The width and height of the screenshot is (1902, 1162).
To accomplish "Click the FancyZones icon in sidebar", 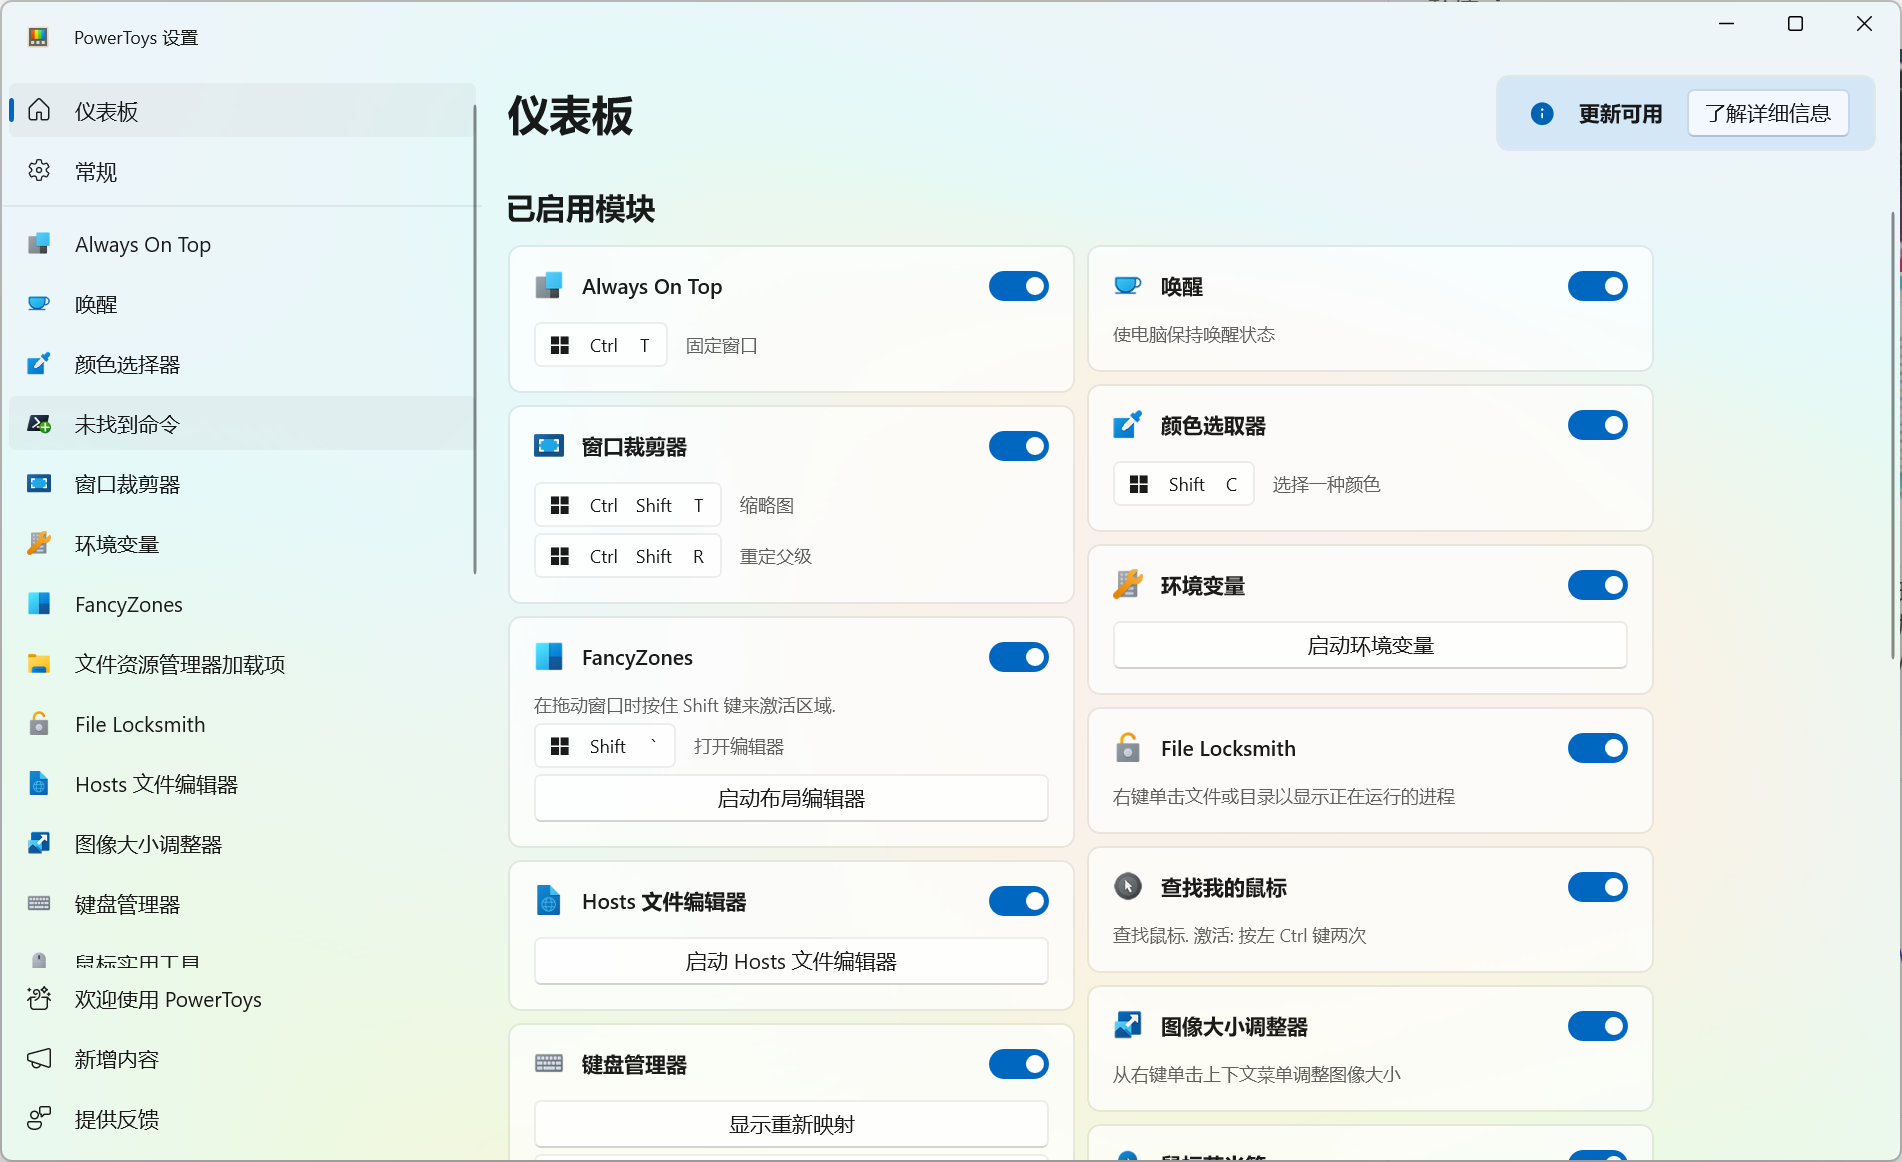I will point(39,604).
